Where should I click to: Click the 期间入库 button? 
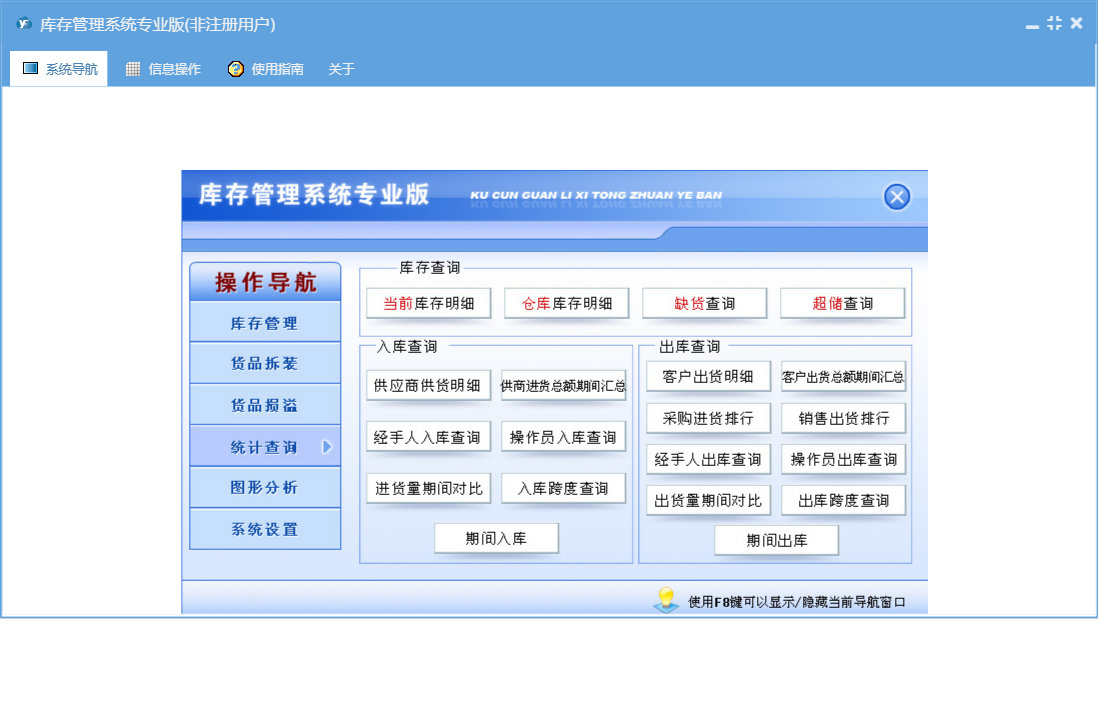pyautogui.click(x=496, y=538)
